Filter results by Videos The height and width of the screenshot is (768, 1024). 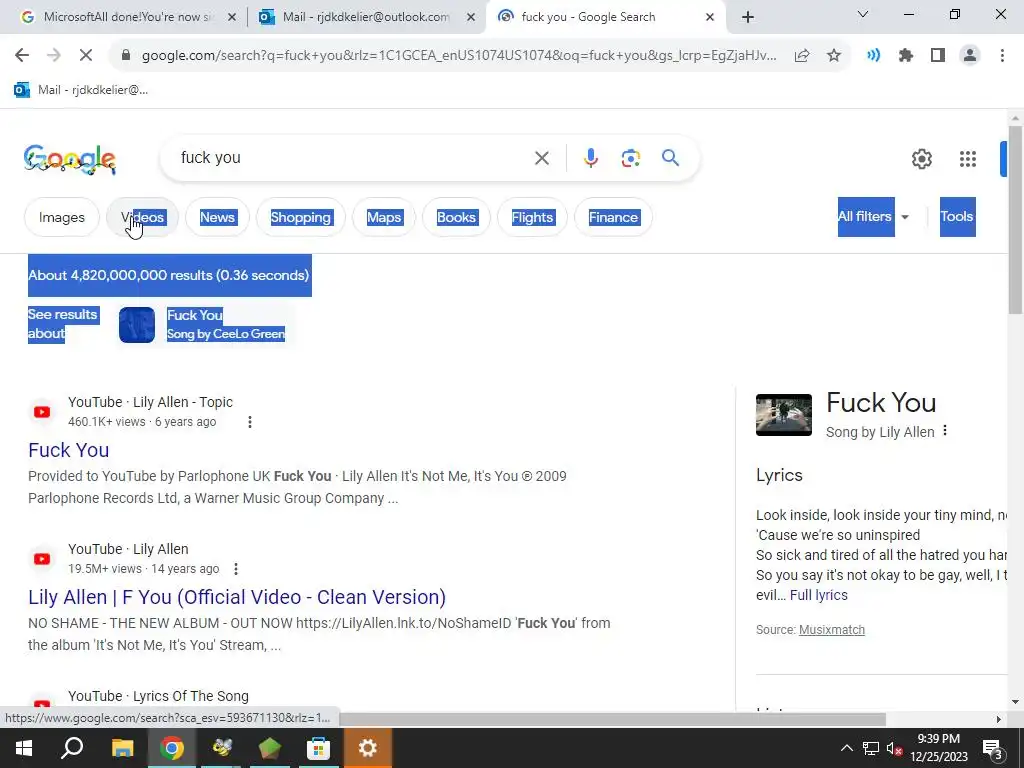coord(142,217)
